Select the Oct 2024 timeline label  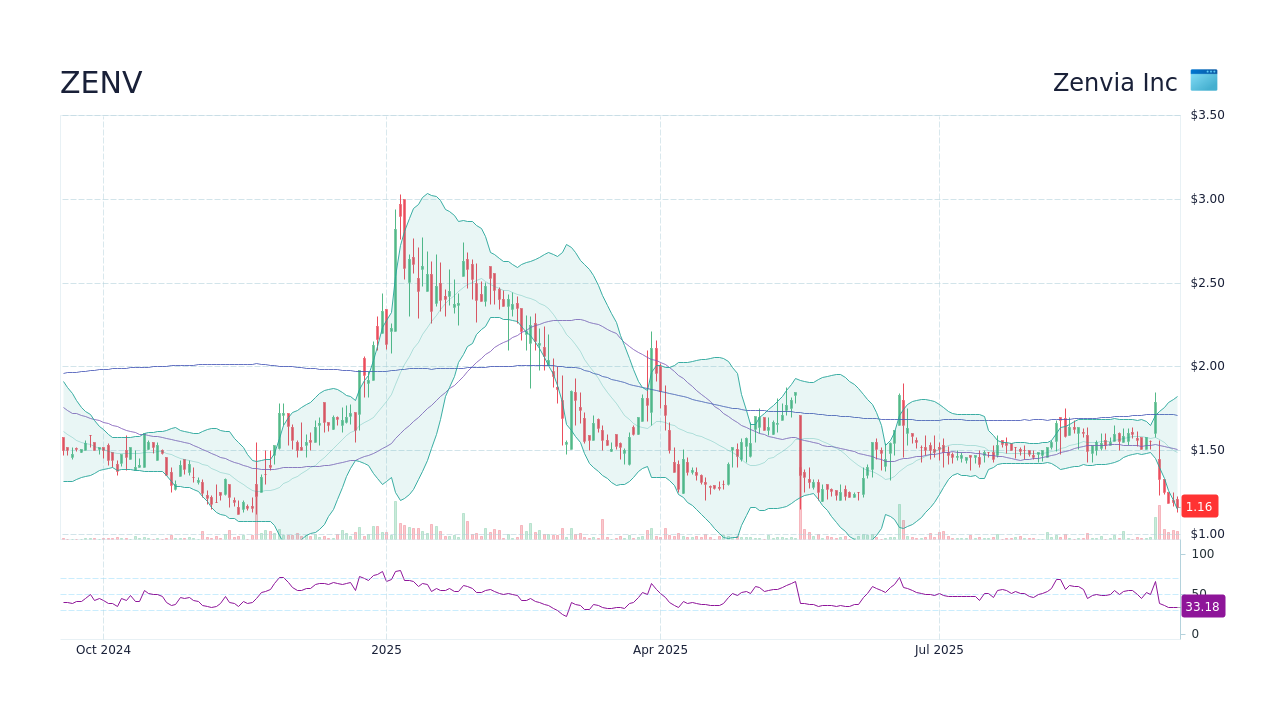point(103,650)
